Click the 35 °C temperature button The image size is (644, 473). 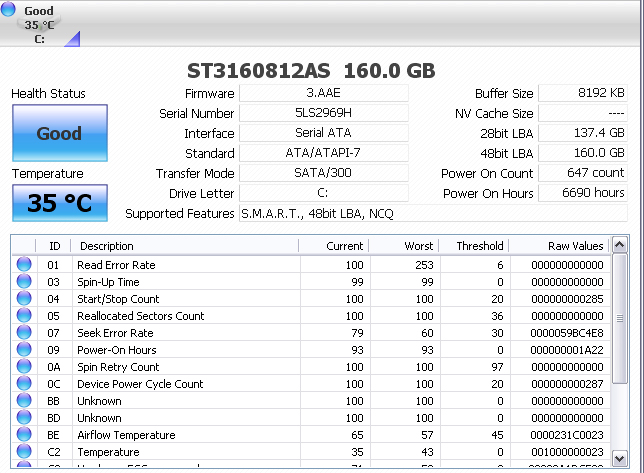pos(60,203)
